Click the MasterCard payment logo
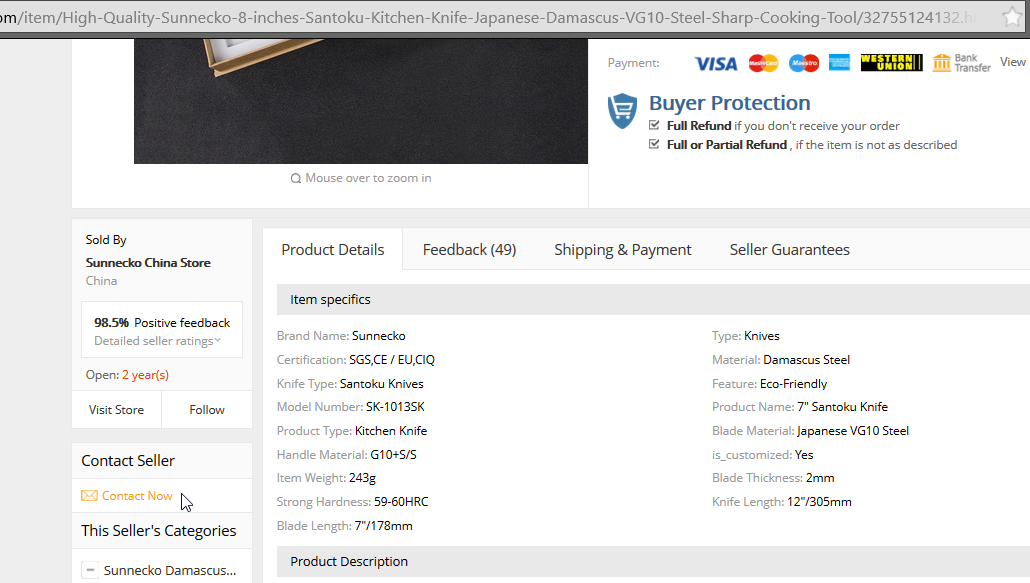 [763, 63]
